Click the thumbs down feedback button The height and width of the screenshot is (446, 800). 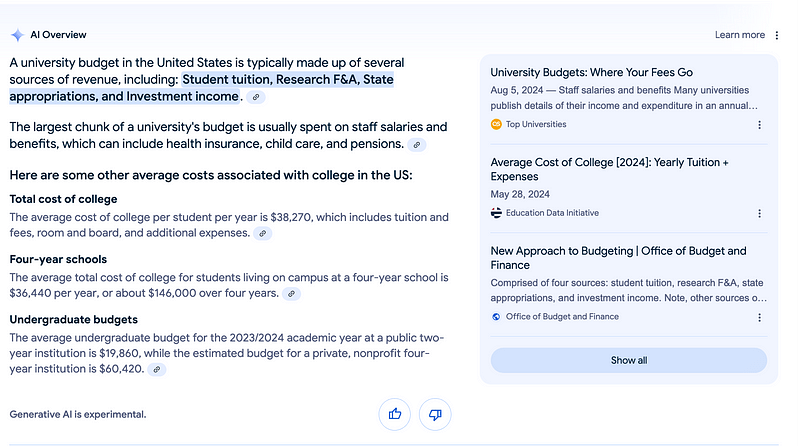point(435,414)
